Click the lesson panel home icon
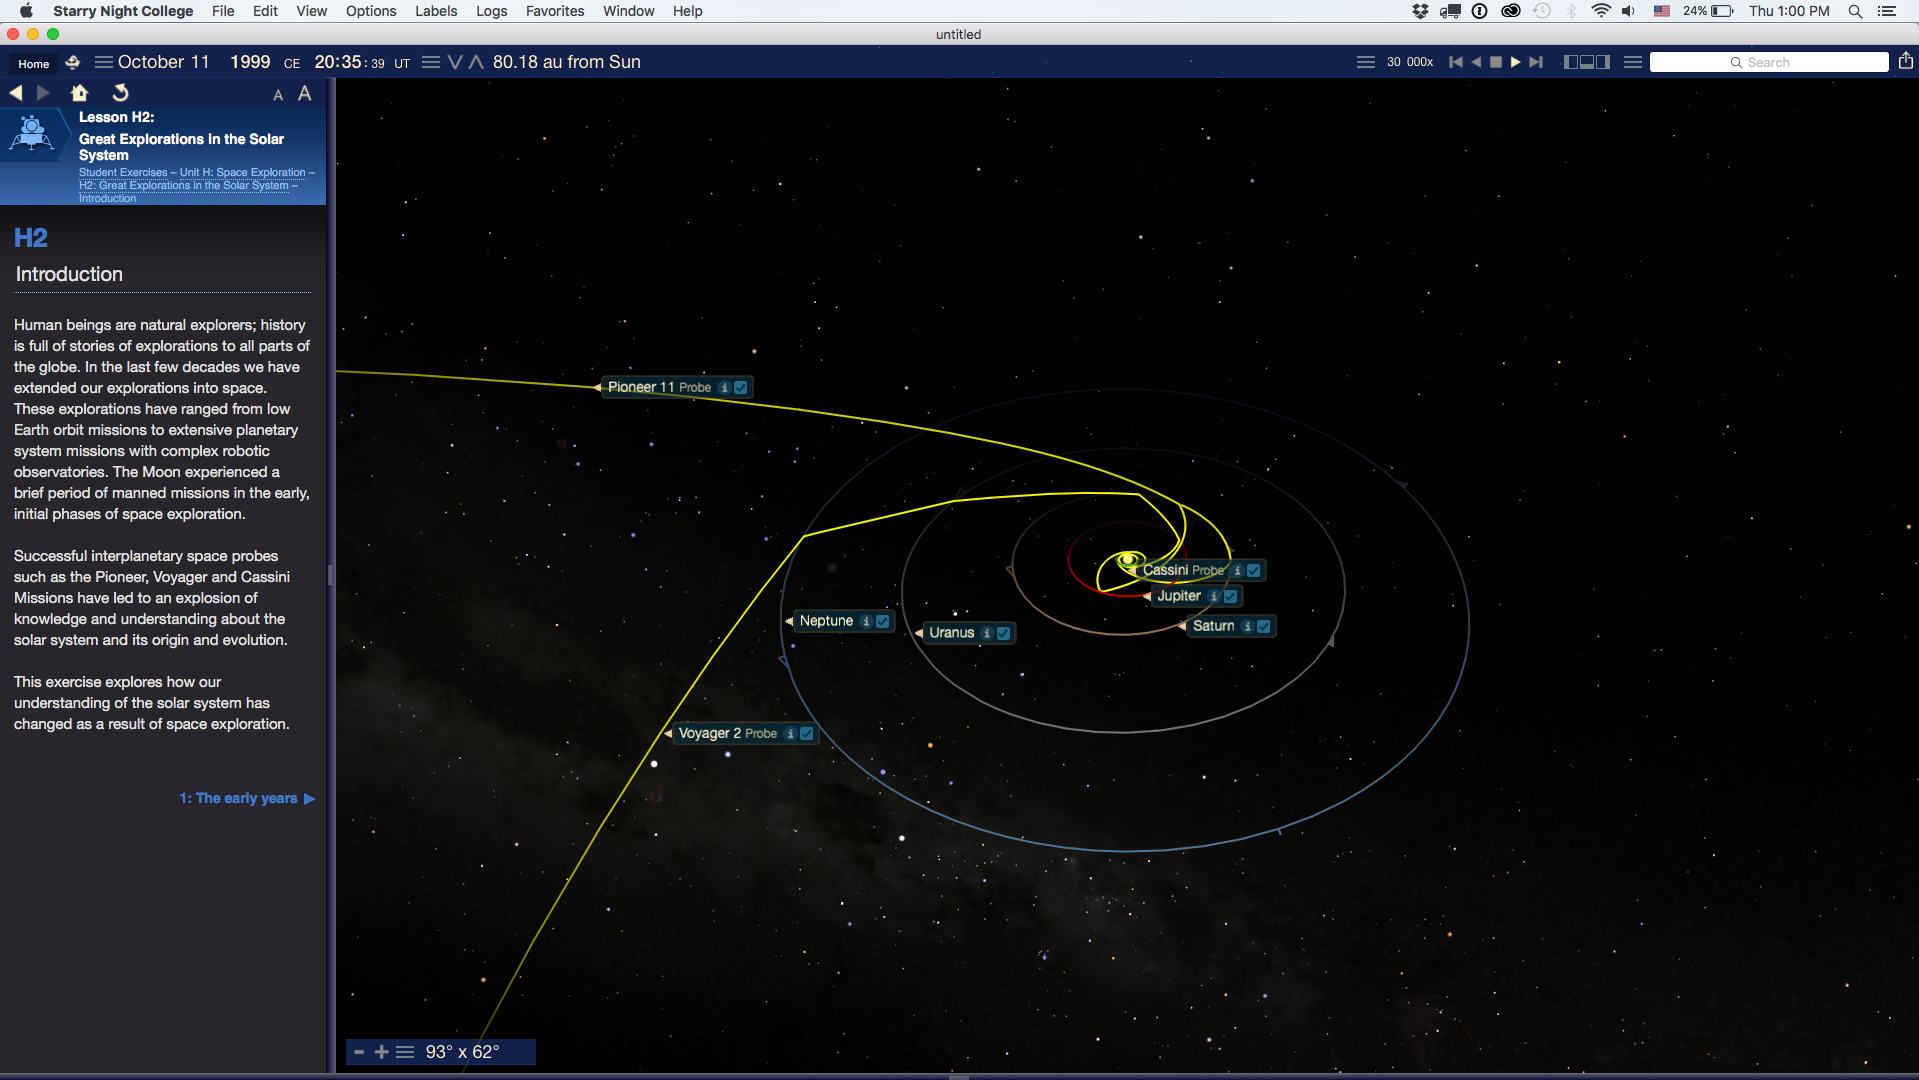 [x=80, y=93]
